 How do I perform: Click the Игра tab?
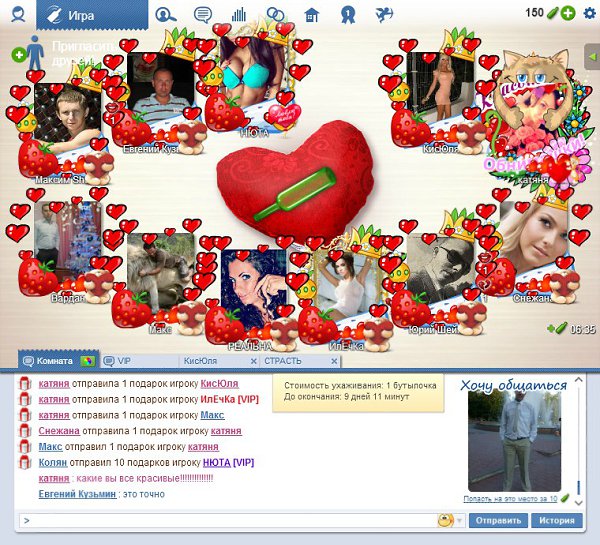click(92, 14)
